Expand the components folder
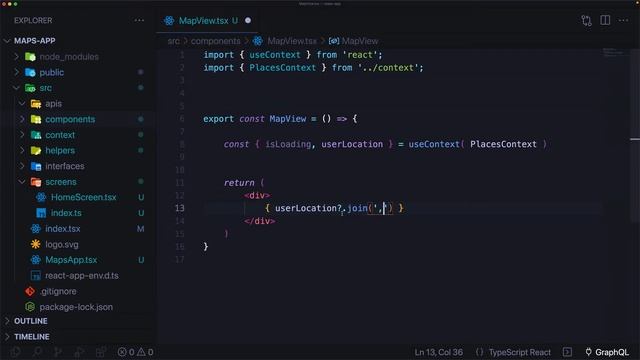This screenshot has height=360, width=640. [22, 119]
